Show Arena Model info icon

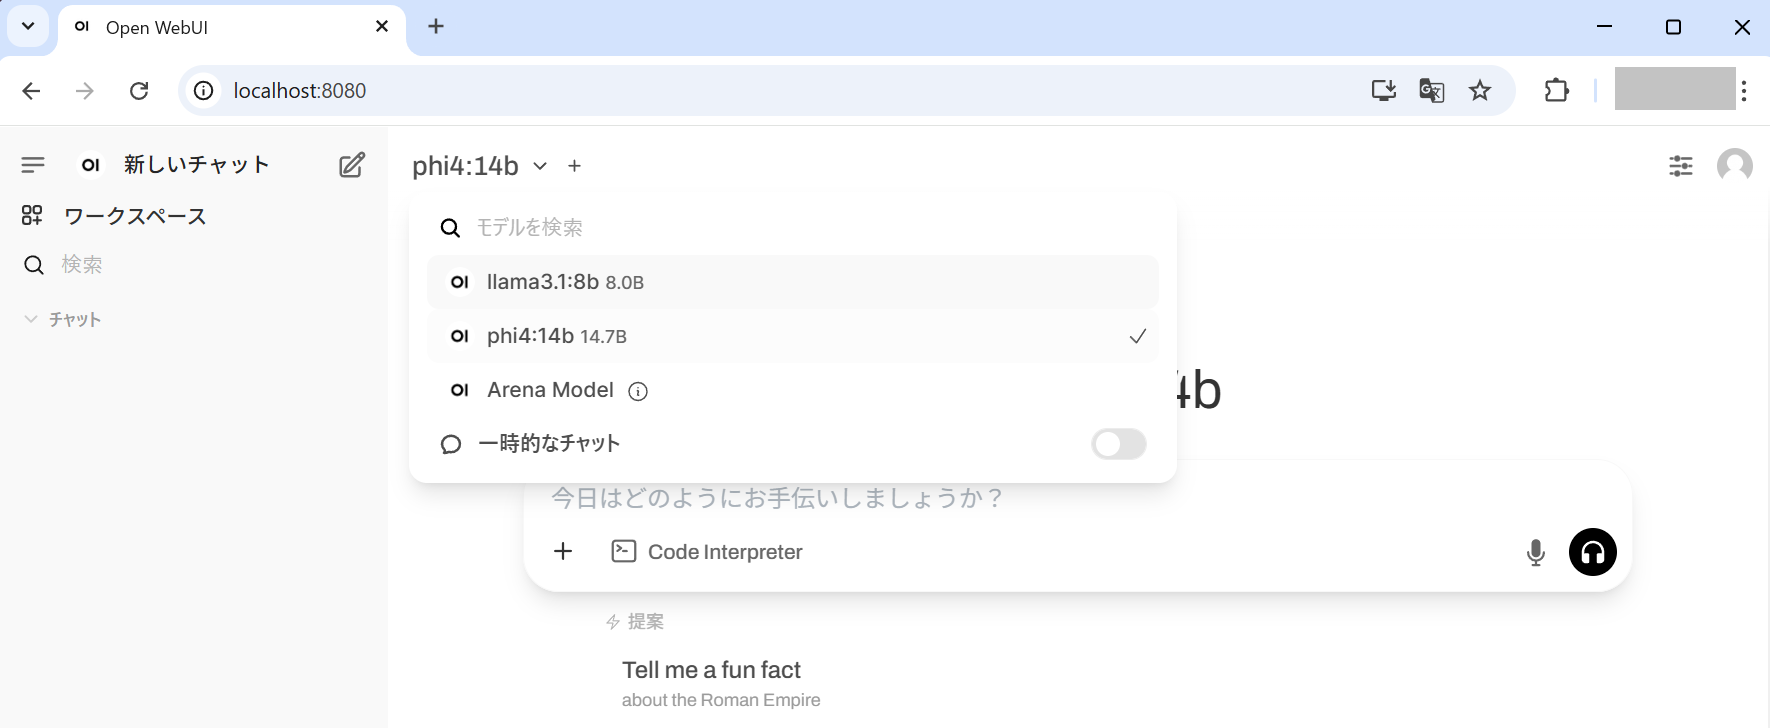(638, 391)
